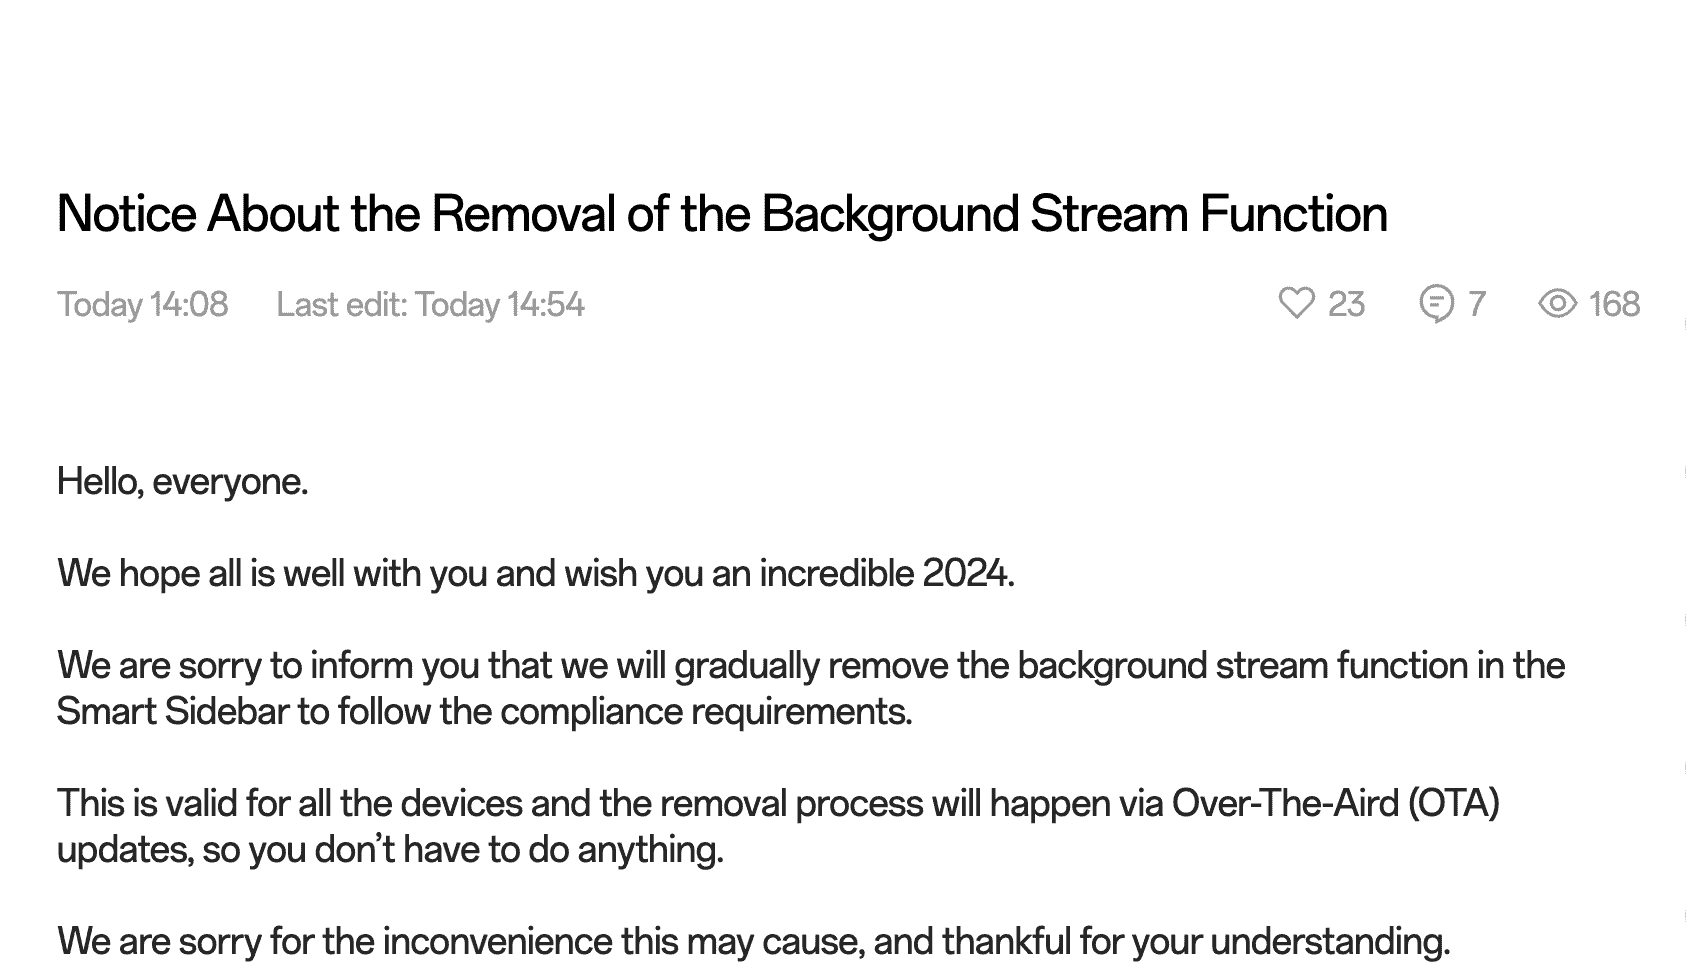Like the post using the heart icon
The height and width of the screenshot is (974, 1686).
pos(1296,303)
